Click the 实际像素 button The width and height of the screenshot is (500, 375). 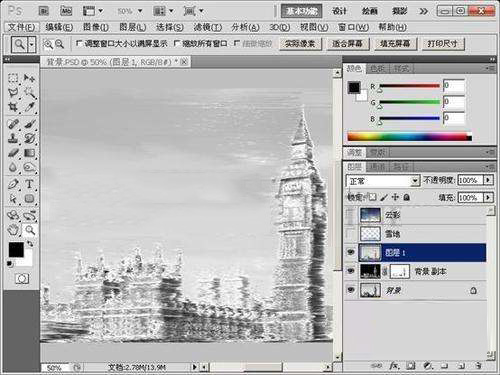click(x=300, y=44)
